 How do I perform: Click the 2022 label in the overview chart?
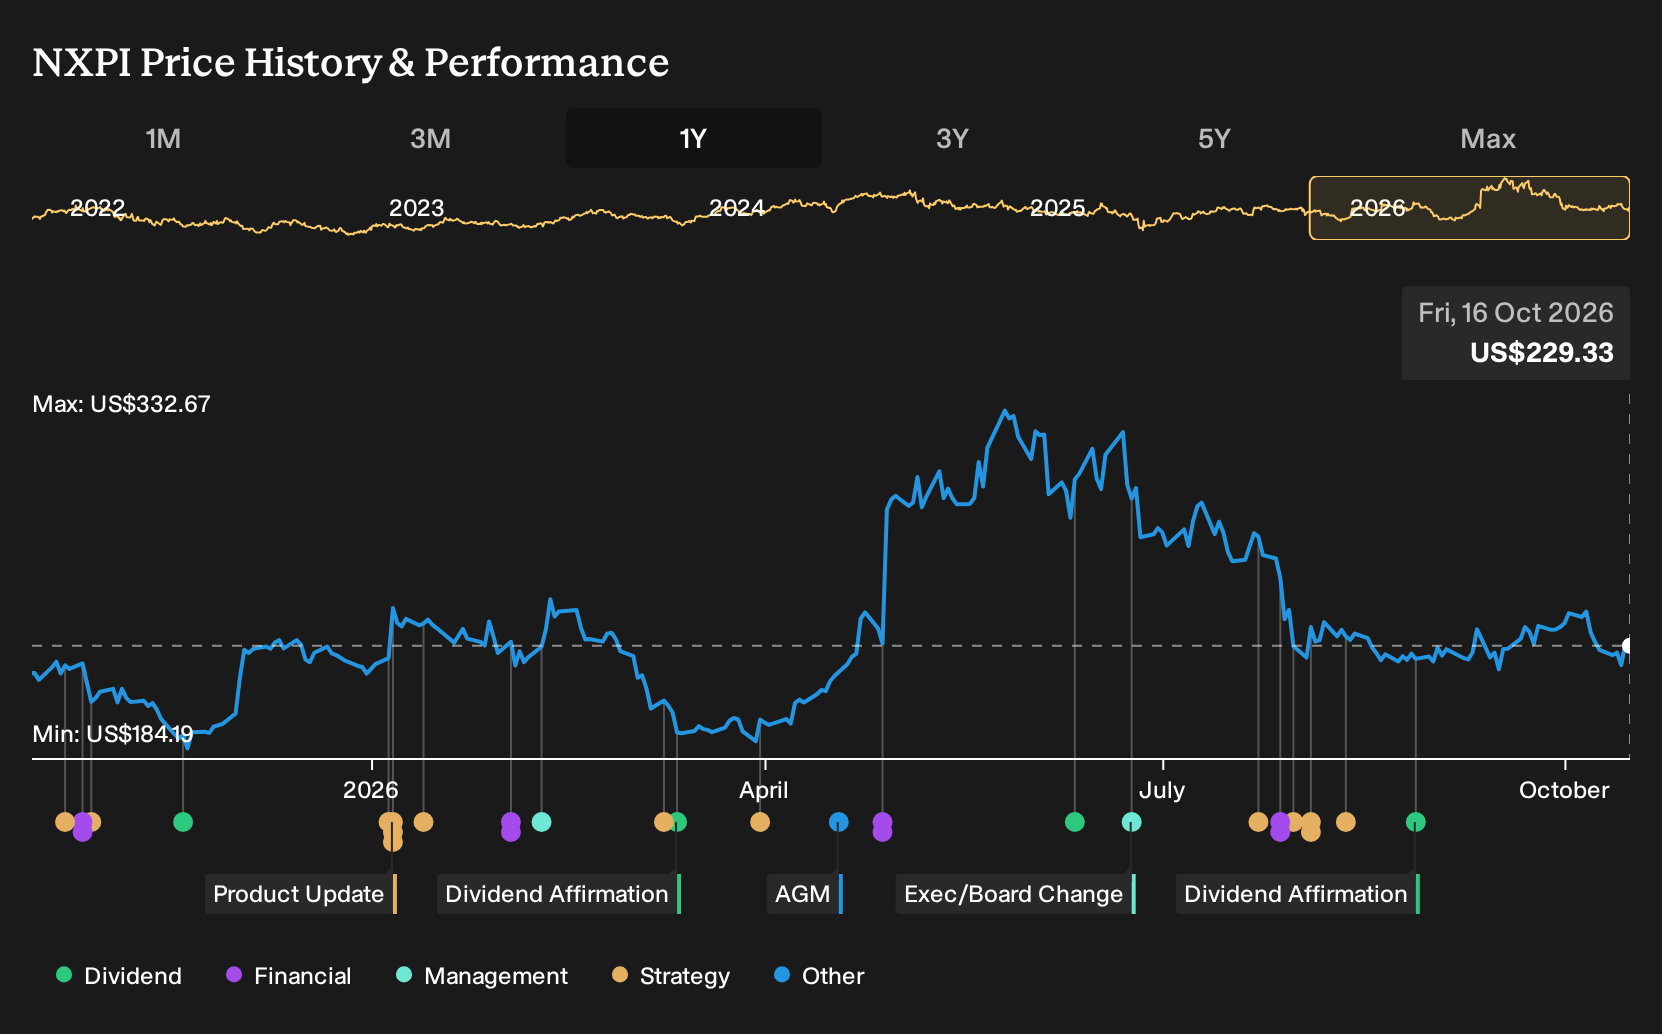click(x=97, y=208)
